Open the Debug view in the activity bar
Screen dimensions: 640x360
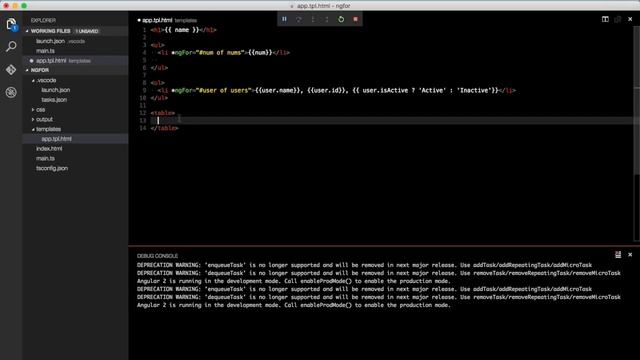(x=11, y=92)
